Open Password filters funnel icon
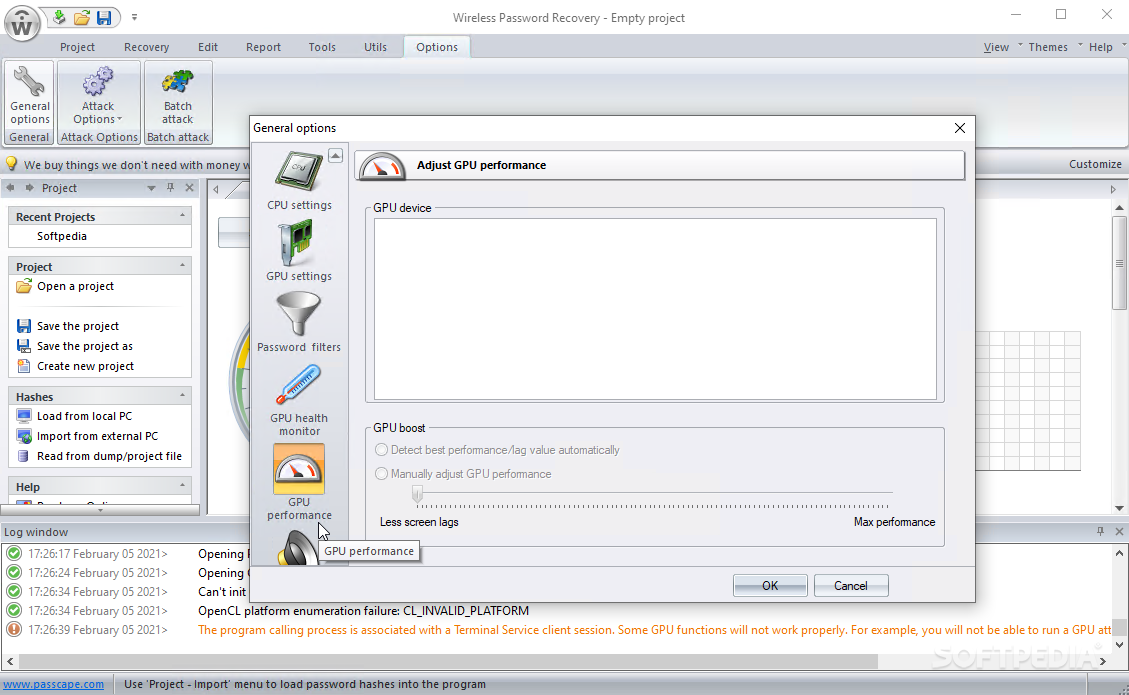Screen dimensions: 1129x695 click(x=299, y=313)
